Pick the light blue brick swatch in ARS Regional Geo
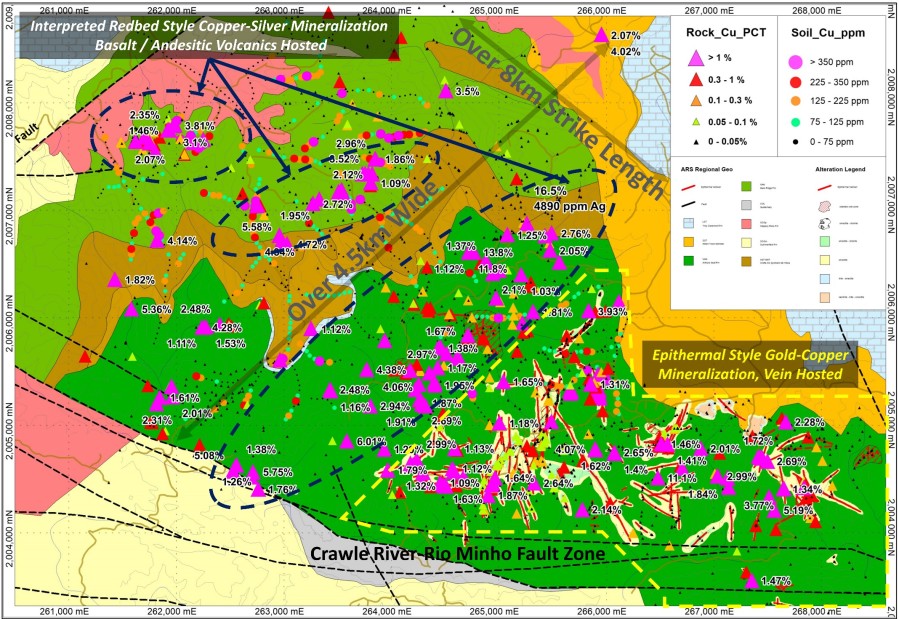Image resolution: width=899 pixels, height=619 pixels. tap(689, 224)
